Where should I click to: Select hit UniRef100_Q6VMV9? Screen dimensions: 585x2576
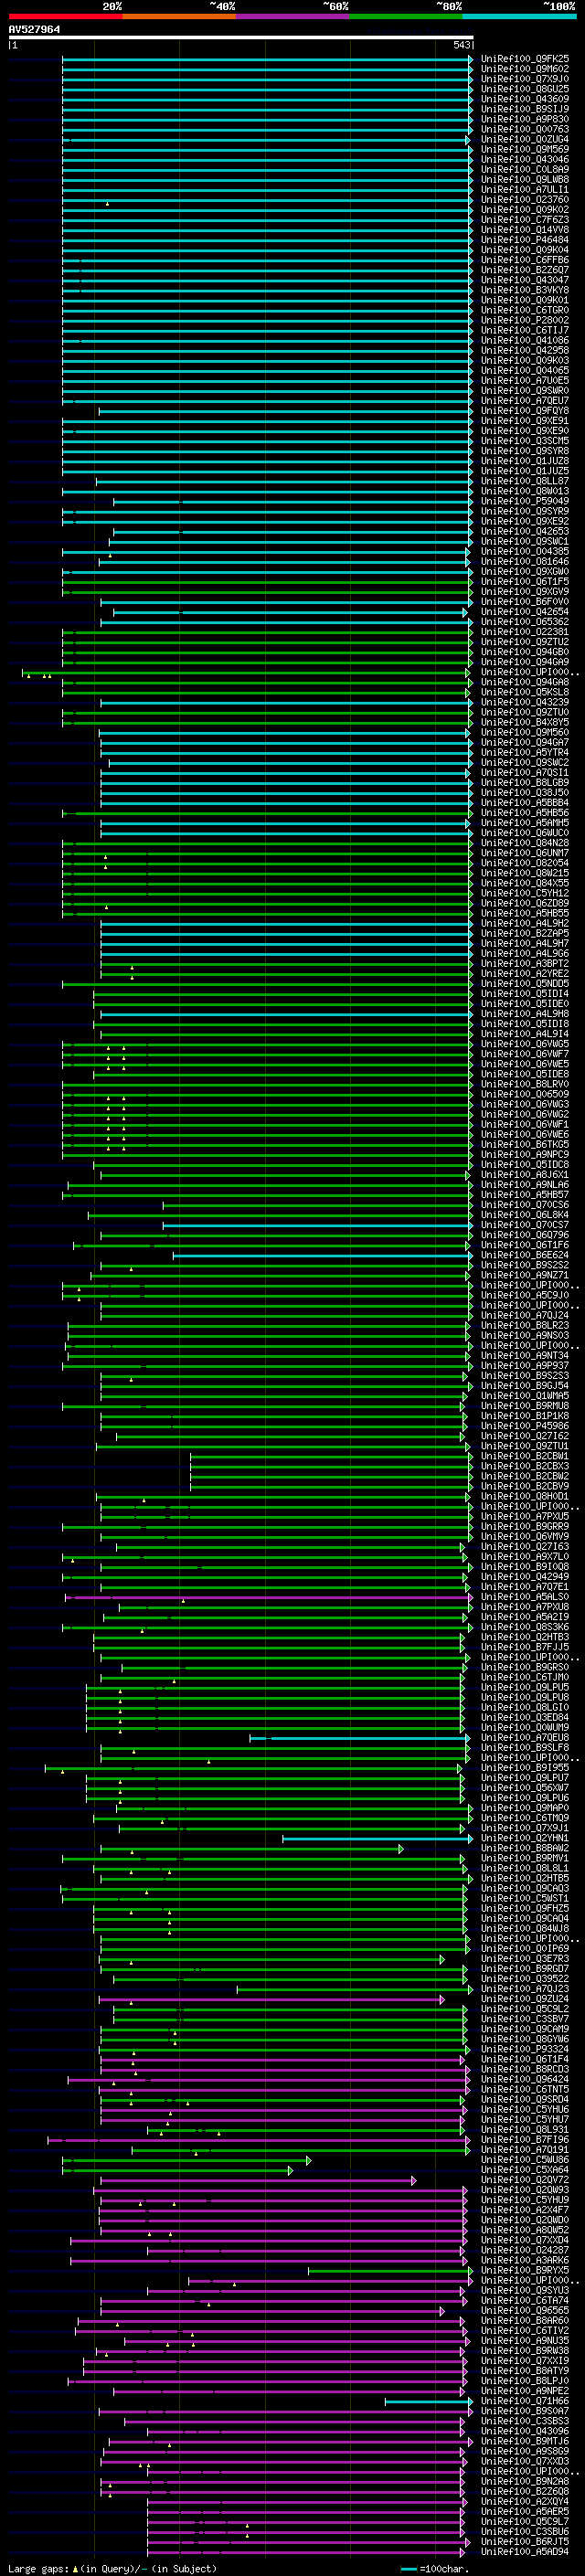[525, 1536]
